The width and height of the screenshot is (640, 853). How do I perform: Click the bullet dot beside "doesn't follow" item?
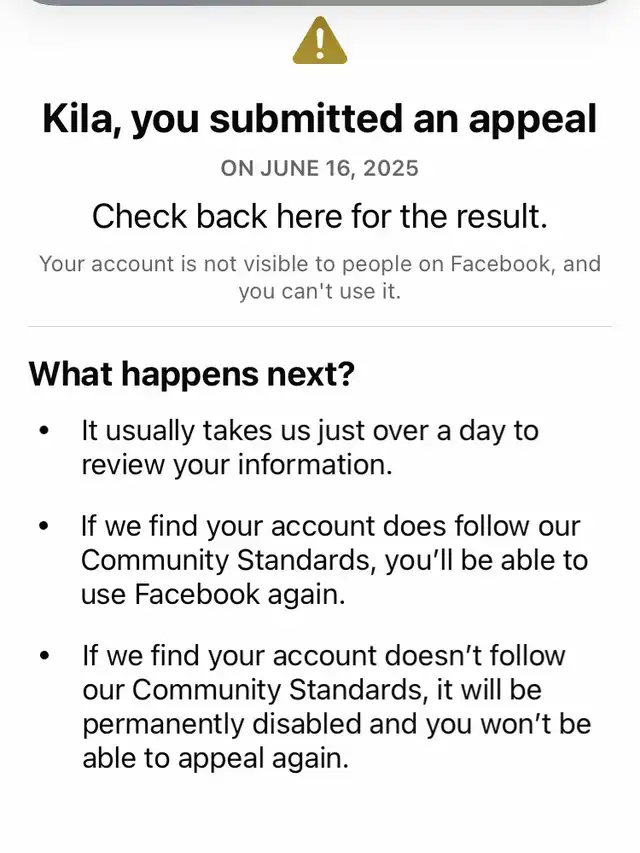pyautogui.click(x=43, y=657)
